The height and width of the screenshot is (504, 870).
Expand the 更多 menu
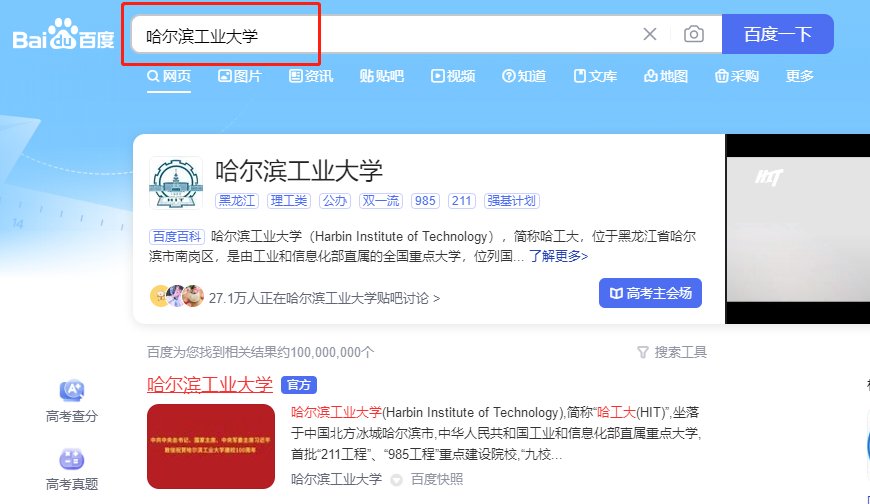tap(800, 76)
